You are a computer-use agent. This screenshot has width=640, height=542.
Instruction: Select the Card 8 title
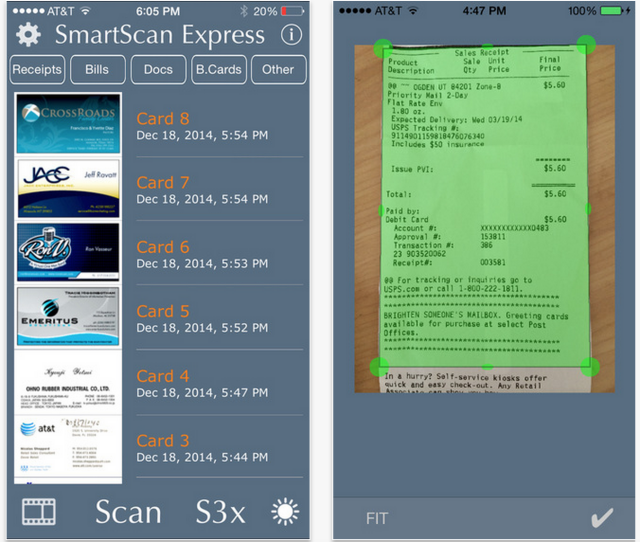coord(163,119)
